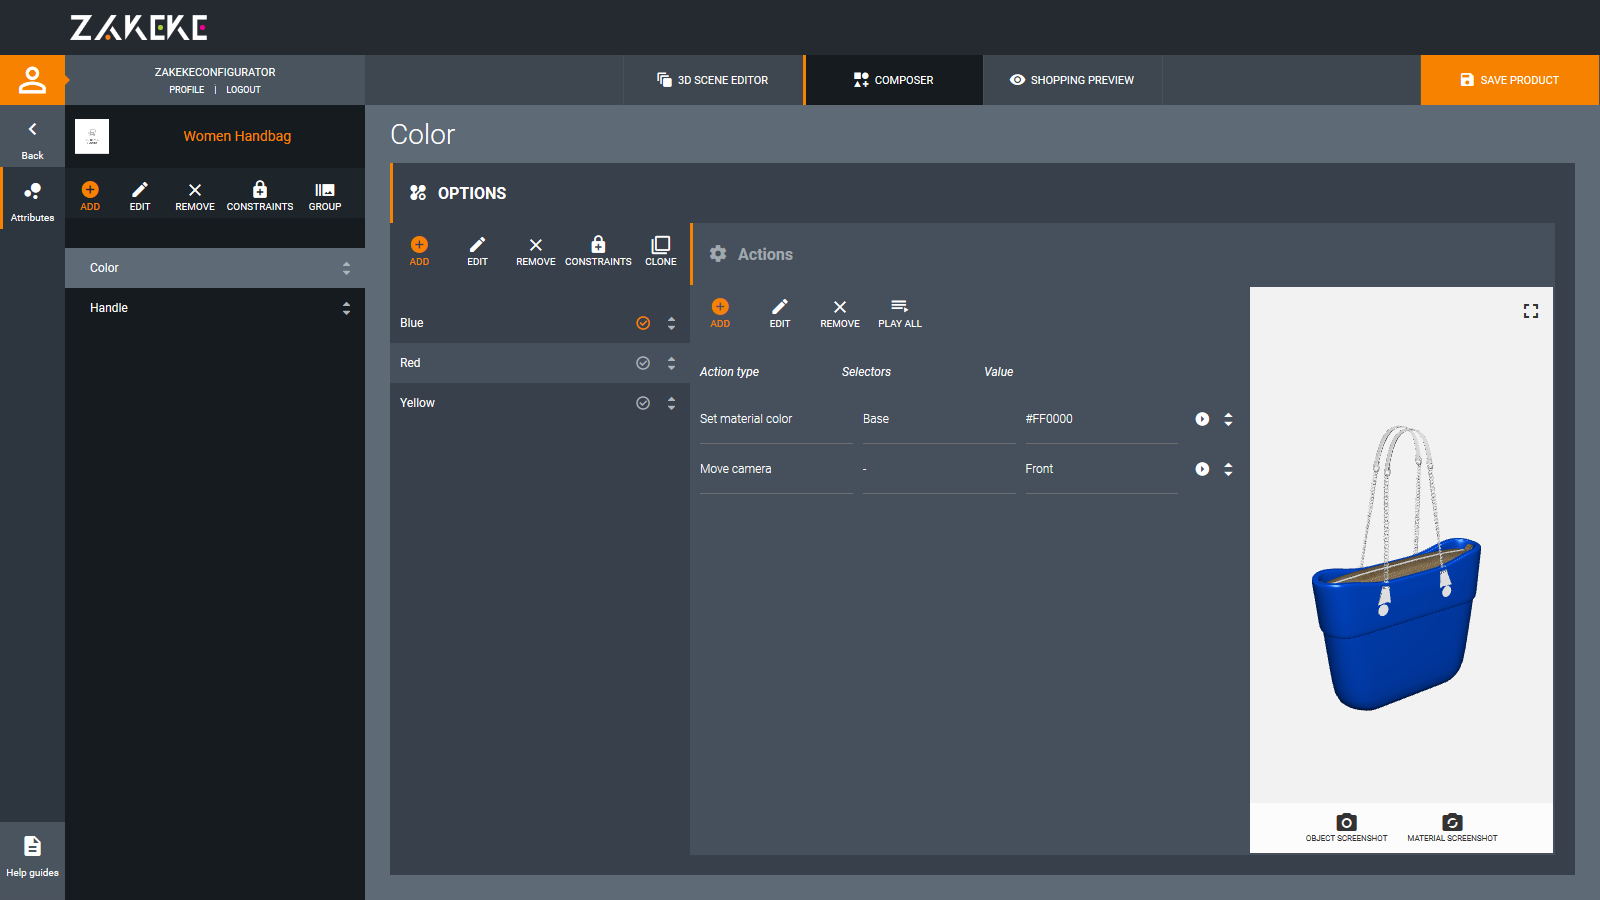Toggle the Yellow option default checkmark

(643, 403)
